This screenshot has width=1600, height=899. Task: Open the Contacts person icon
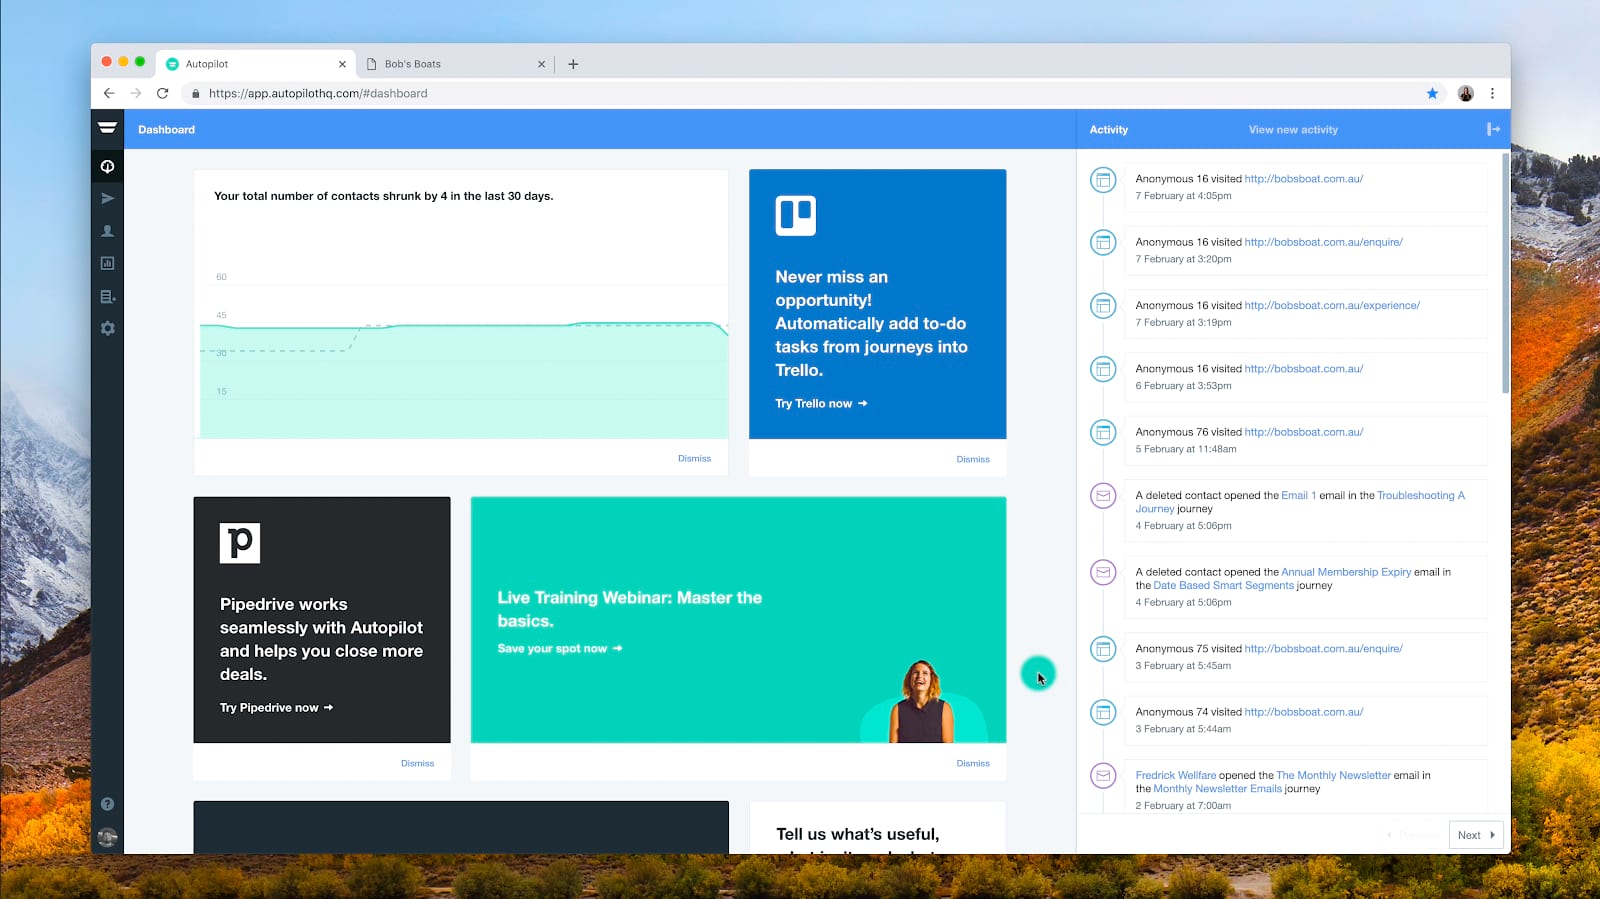(107, 231)
